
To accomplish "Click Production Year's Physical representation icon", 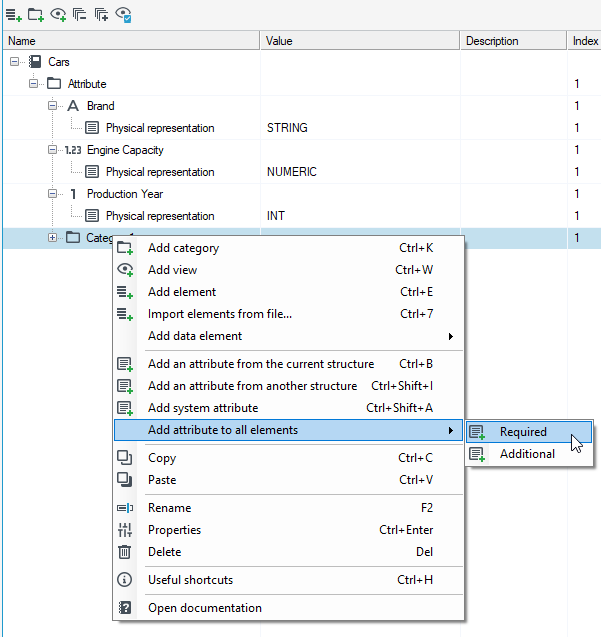I will tap(92, 216).
